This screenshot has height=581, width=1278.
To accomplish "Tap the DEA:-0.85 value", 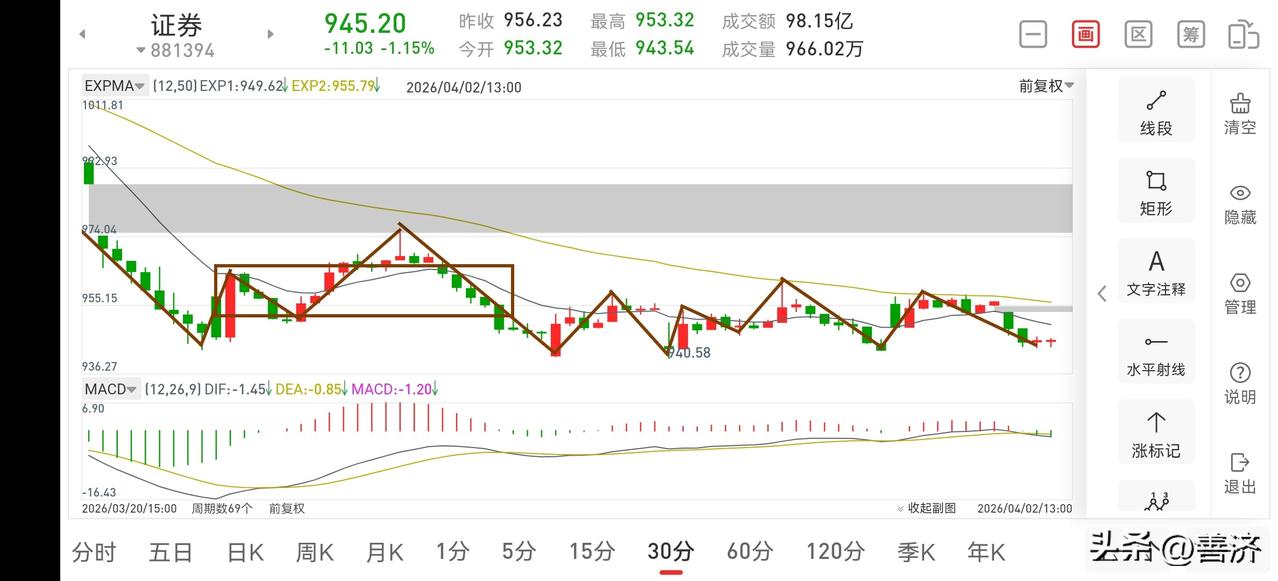I will coord(310,389).
